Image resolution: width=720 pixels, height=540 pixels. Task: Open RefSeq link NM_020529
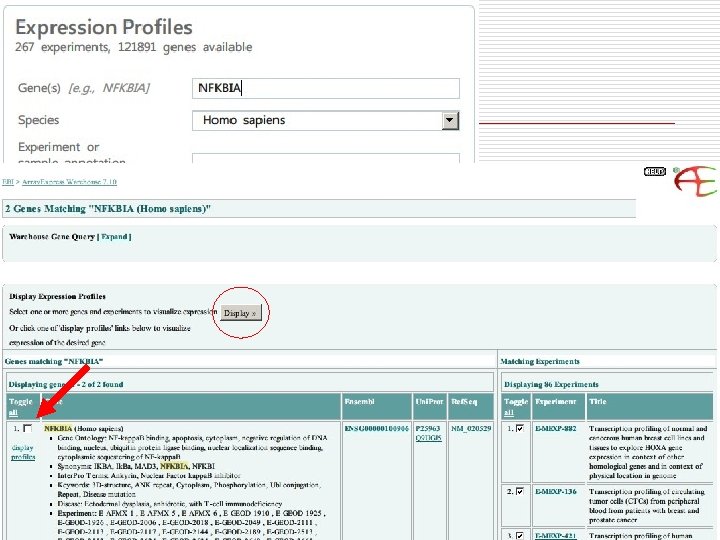[x=471, y=428]
